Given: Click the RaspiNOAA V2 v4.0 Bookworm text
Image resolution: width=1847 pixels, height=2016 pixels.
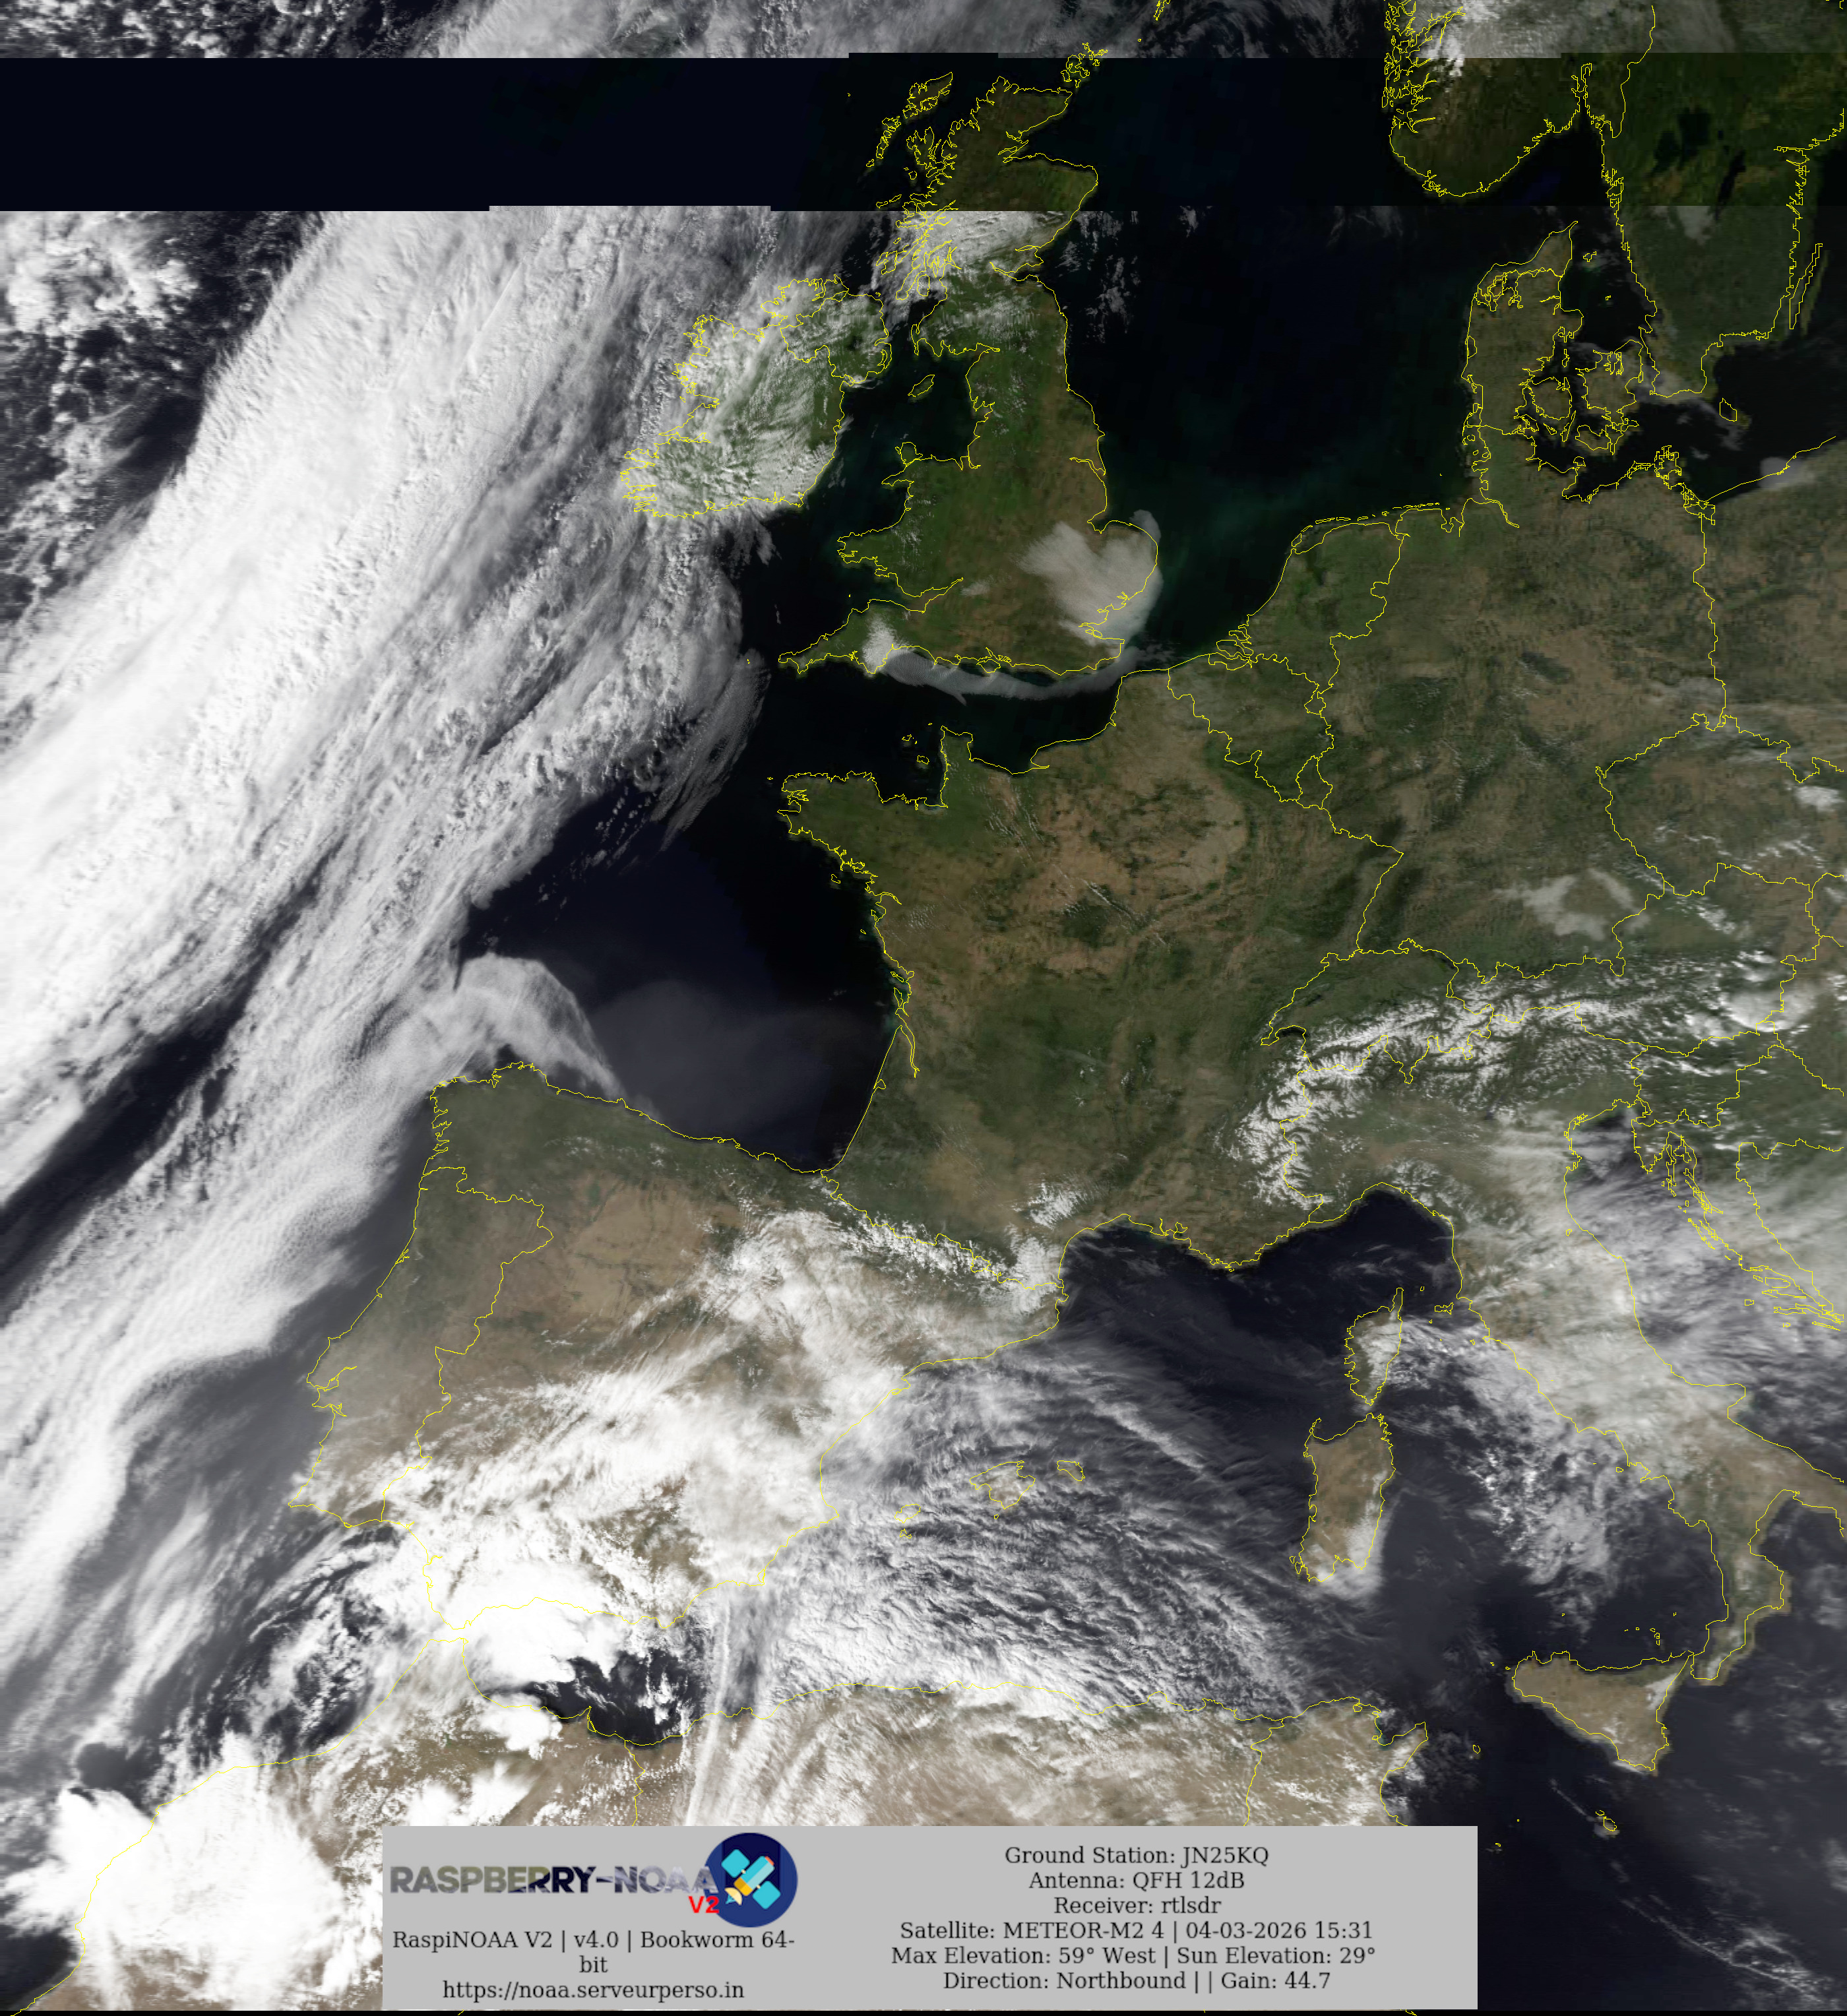Looking at the screenshot, I should (593, 1940).
